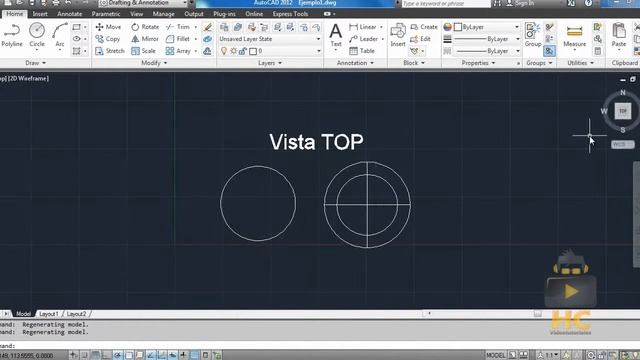This screenshot has height=360, width=640.
Task: Switch to the Insert ribbon tab
Action: [40, 14]
